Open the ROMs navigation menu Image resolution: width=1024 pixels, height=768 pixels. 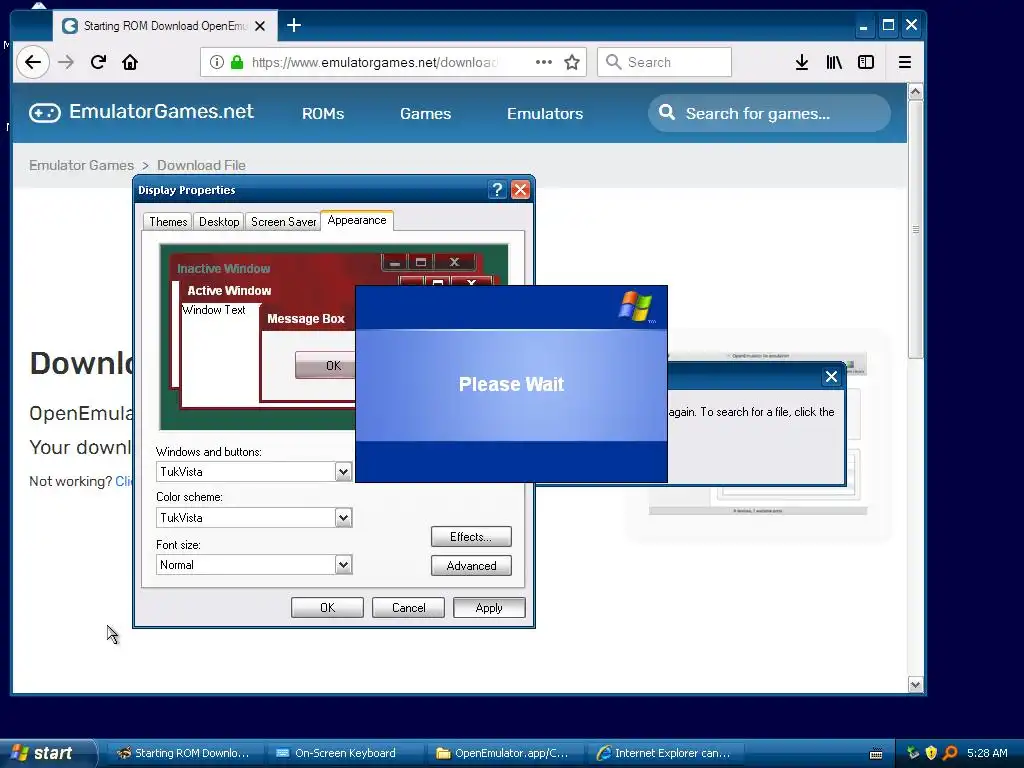(x=323, y=114)
